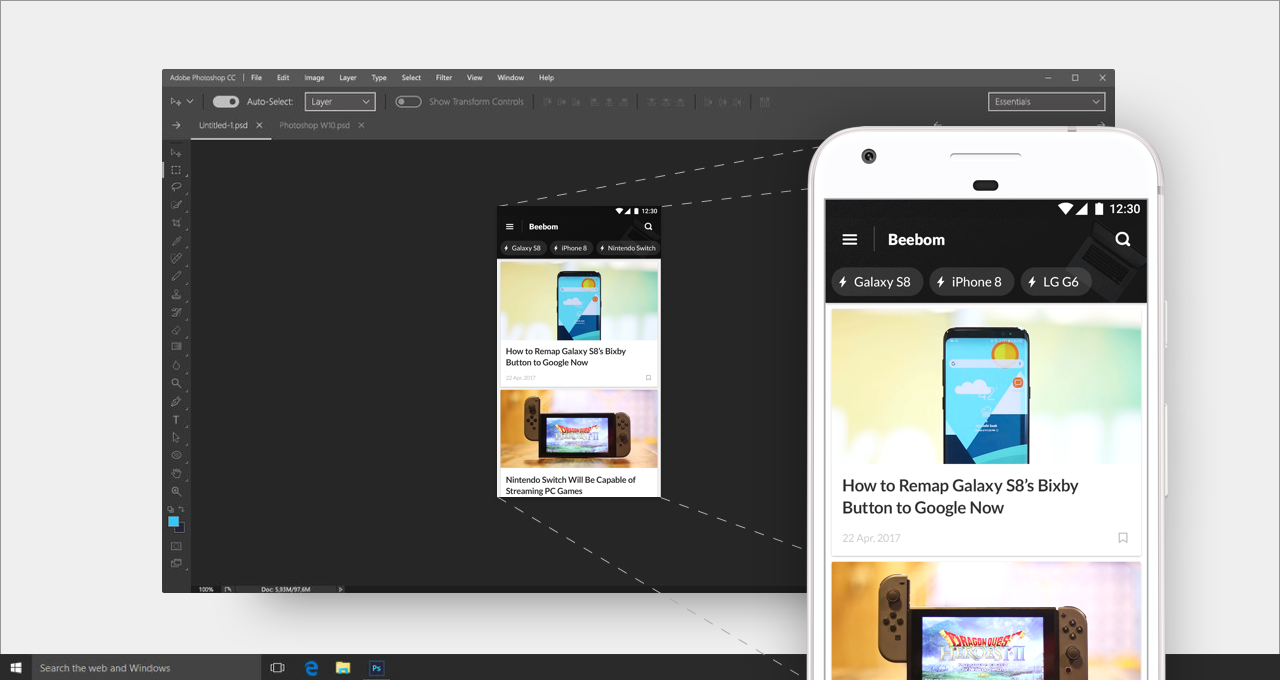Select the Move tool in the tools panel
The width and height of the screenshot is (1280, 680).
pos(176,152)
